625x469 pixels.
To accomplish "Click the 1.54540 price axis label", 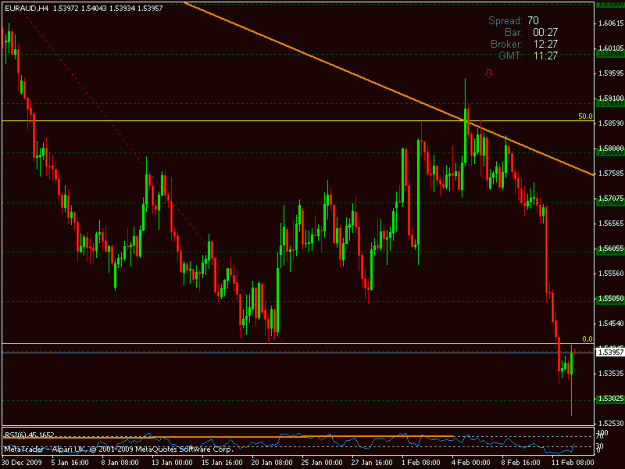I will [610, 323].
